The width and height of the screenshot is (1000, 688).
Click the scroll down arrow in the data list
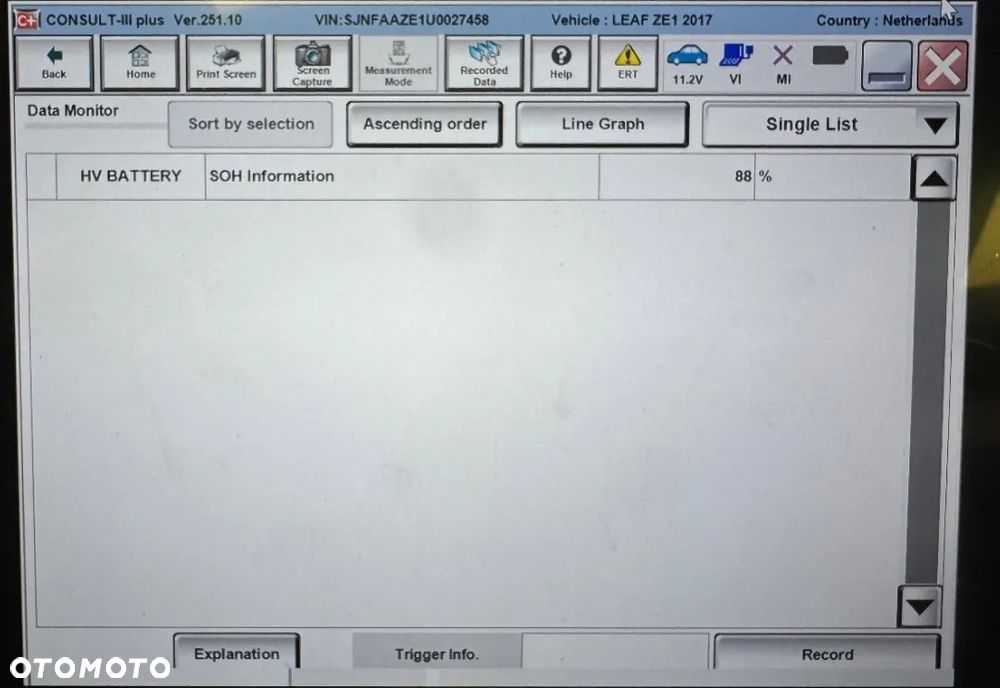pos(920,606)
